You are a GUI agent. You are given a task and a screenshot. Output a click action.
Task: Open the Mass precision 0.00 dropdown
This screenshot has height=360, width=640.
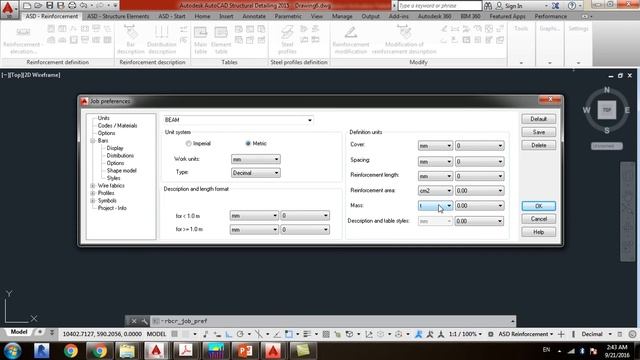(x=480, y=206)
